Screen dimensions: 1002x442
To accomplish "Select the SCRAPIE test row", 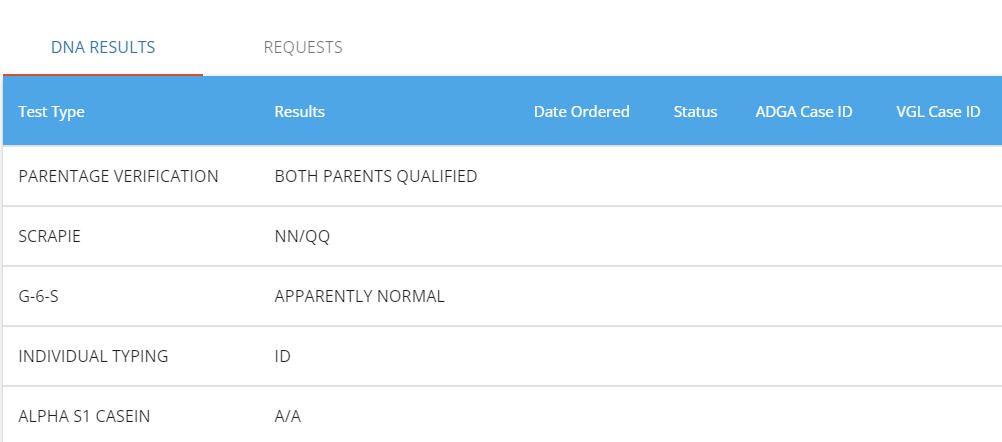I will [x=502, y=236].
